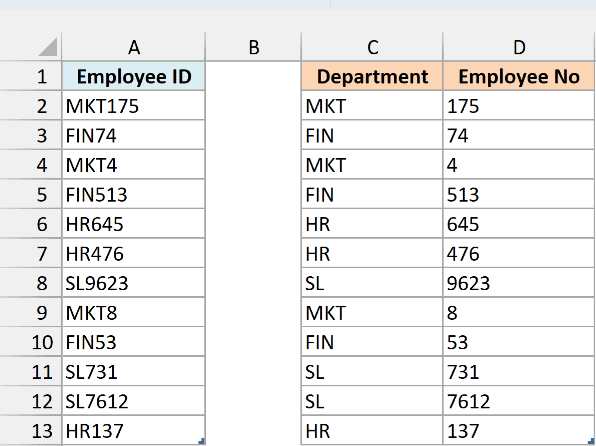Viewport: 596px width, 446px height.
Task: Click Employee No cell 137
Action: (x=519, y=430)
